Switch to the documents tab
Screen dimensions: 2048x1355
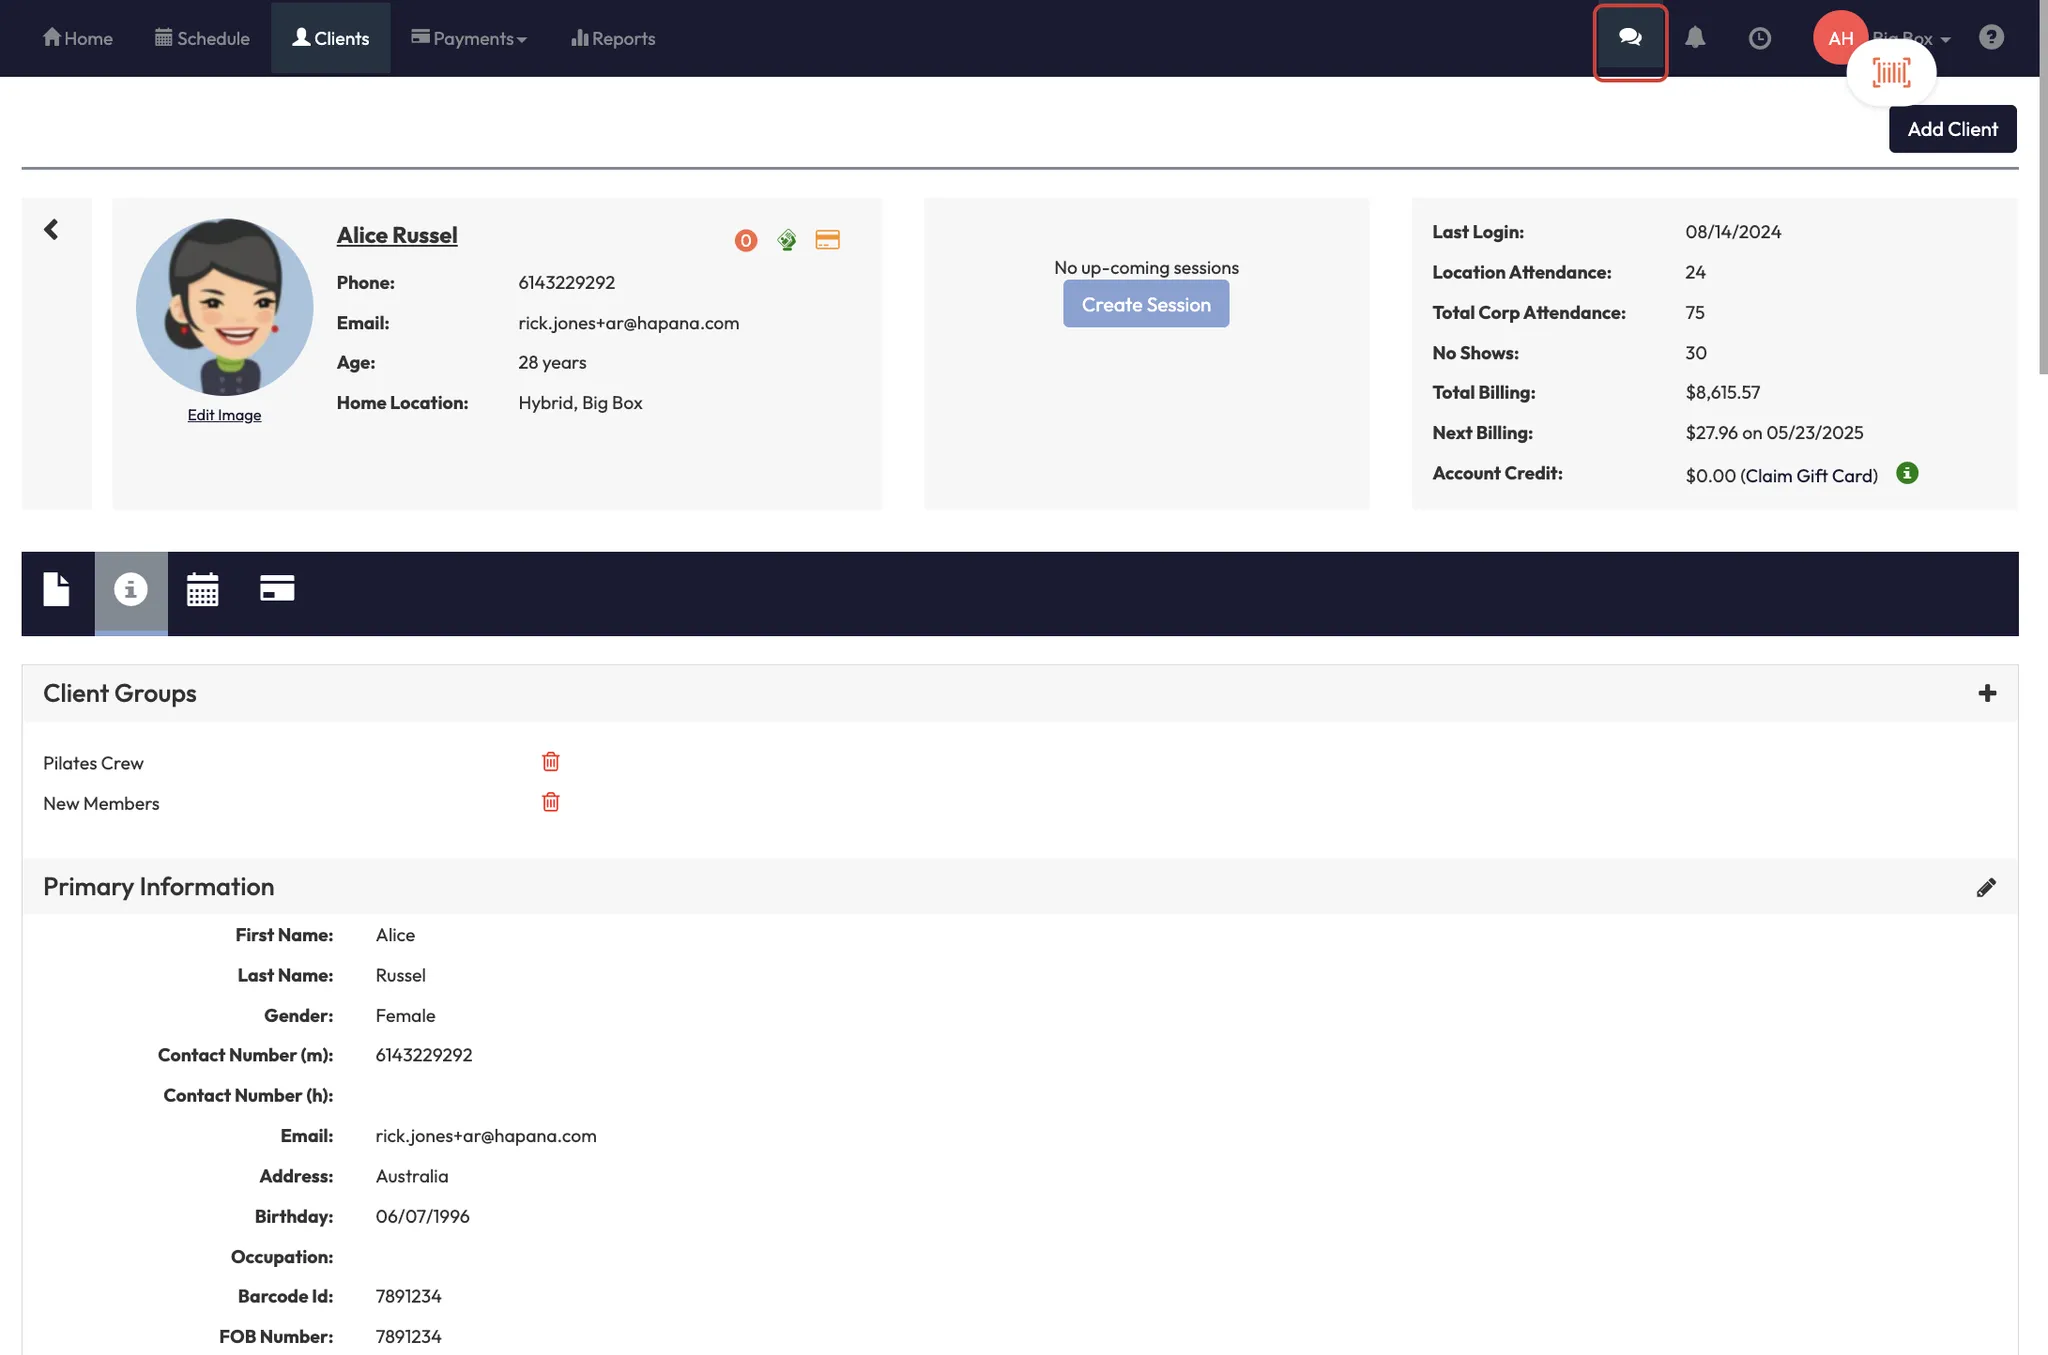pyautogui.click(x=57, y=589)
